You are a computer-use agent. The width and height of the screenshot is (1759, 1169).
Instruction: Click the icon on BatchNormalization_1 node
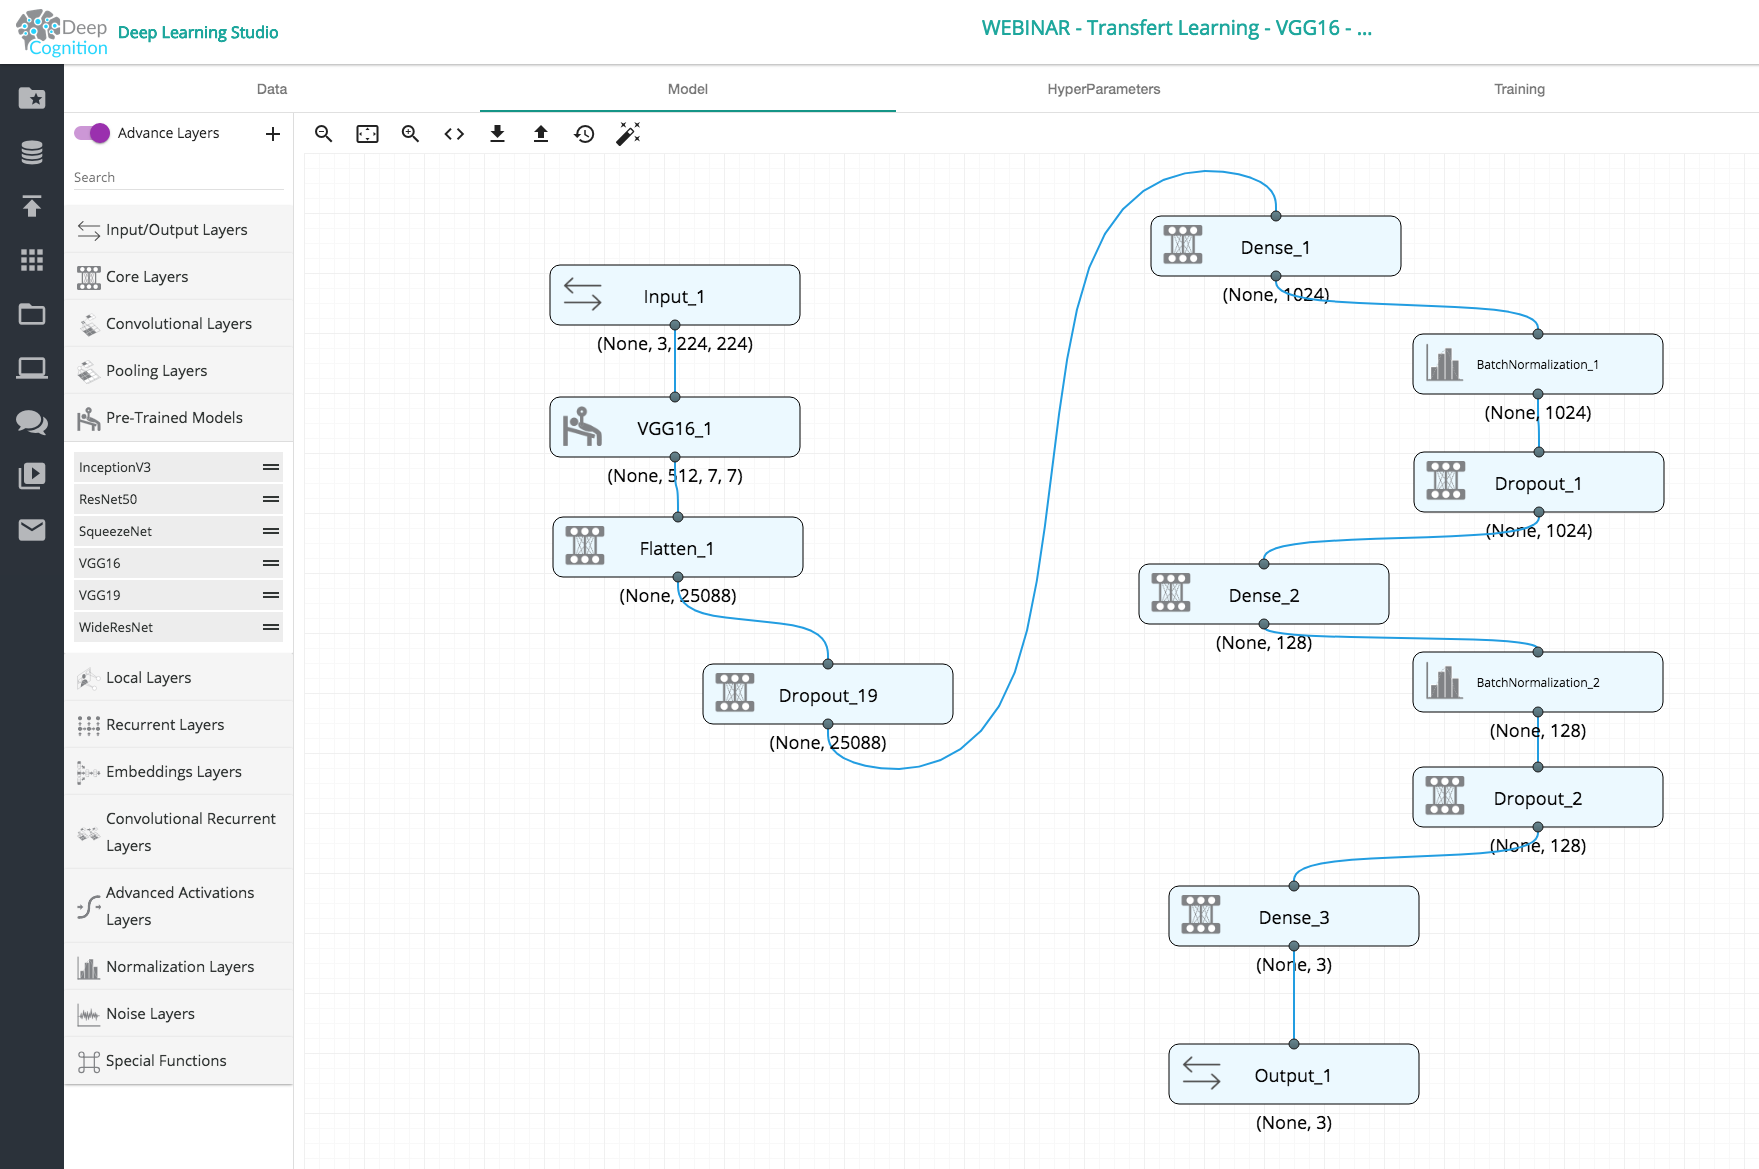1444,364
